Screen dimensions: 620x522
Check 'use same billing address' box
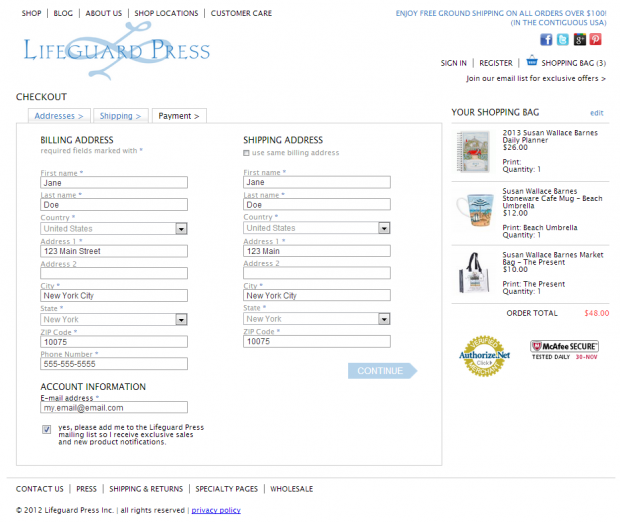[246, 153]
